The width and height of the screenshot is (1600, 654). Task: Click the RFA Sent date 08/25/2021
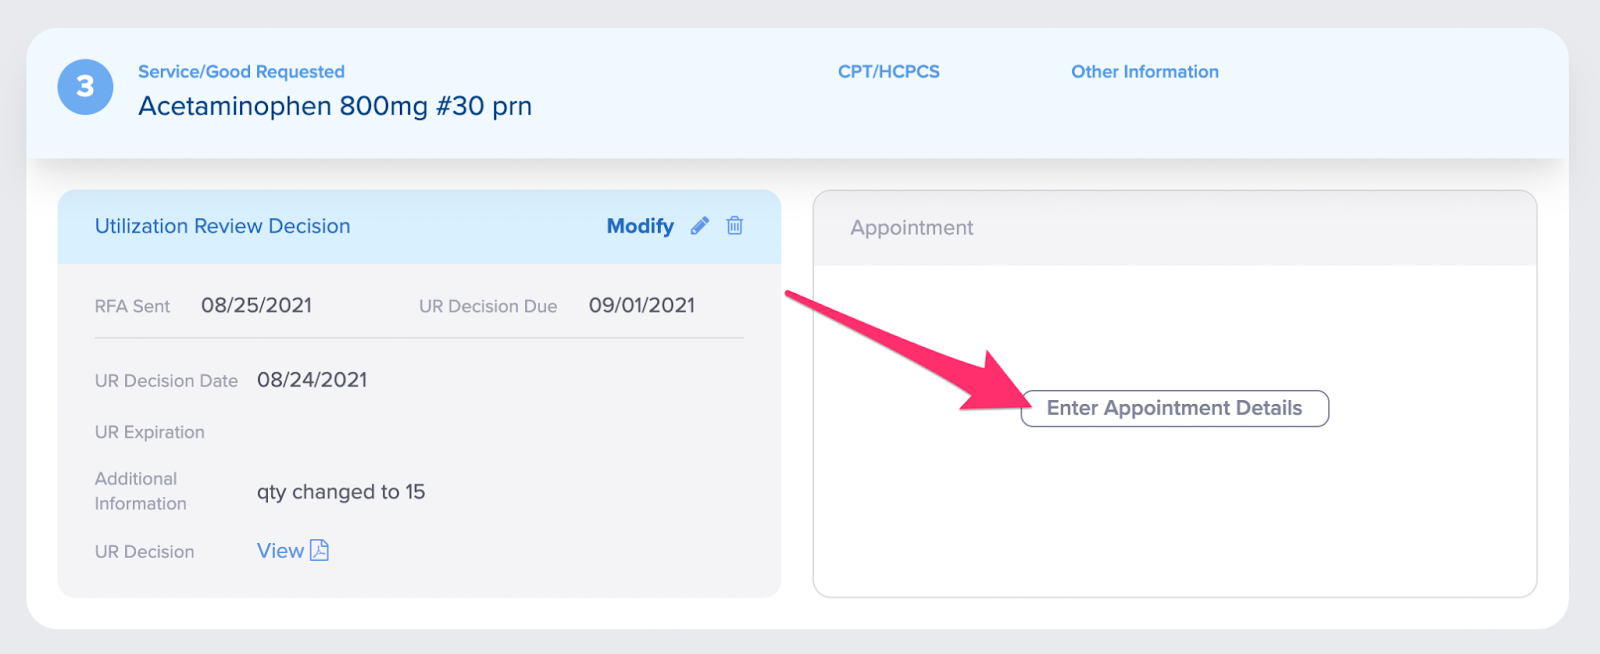click(256, 305)
